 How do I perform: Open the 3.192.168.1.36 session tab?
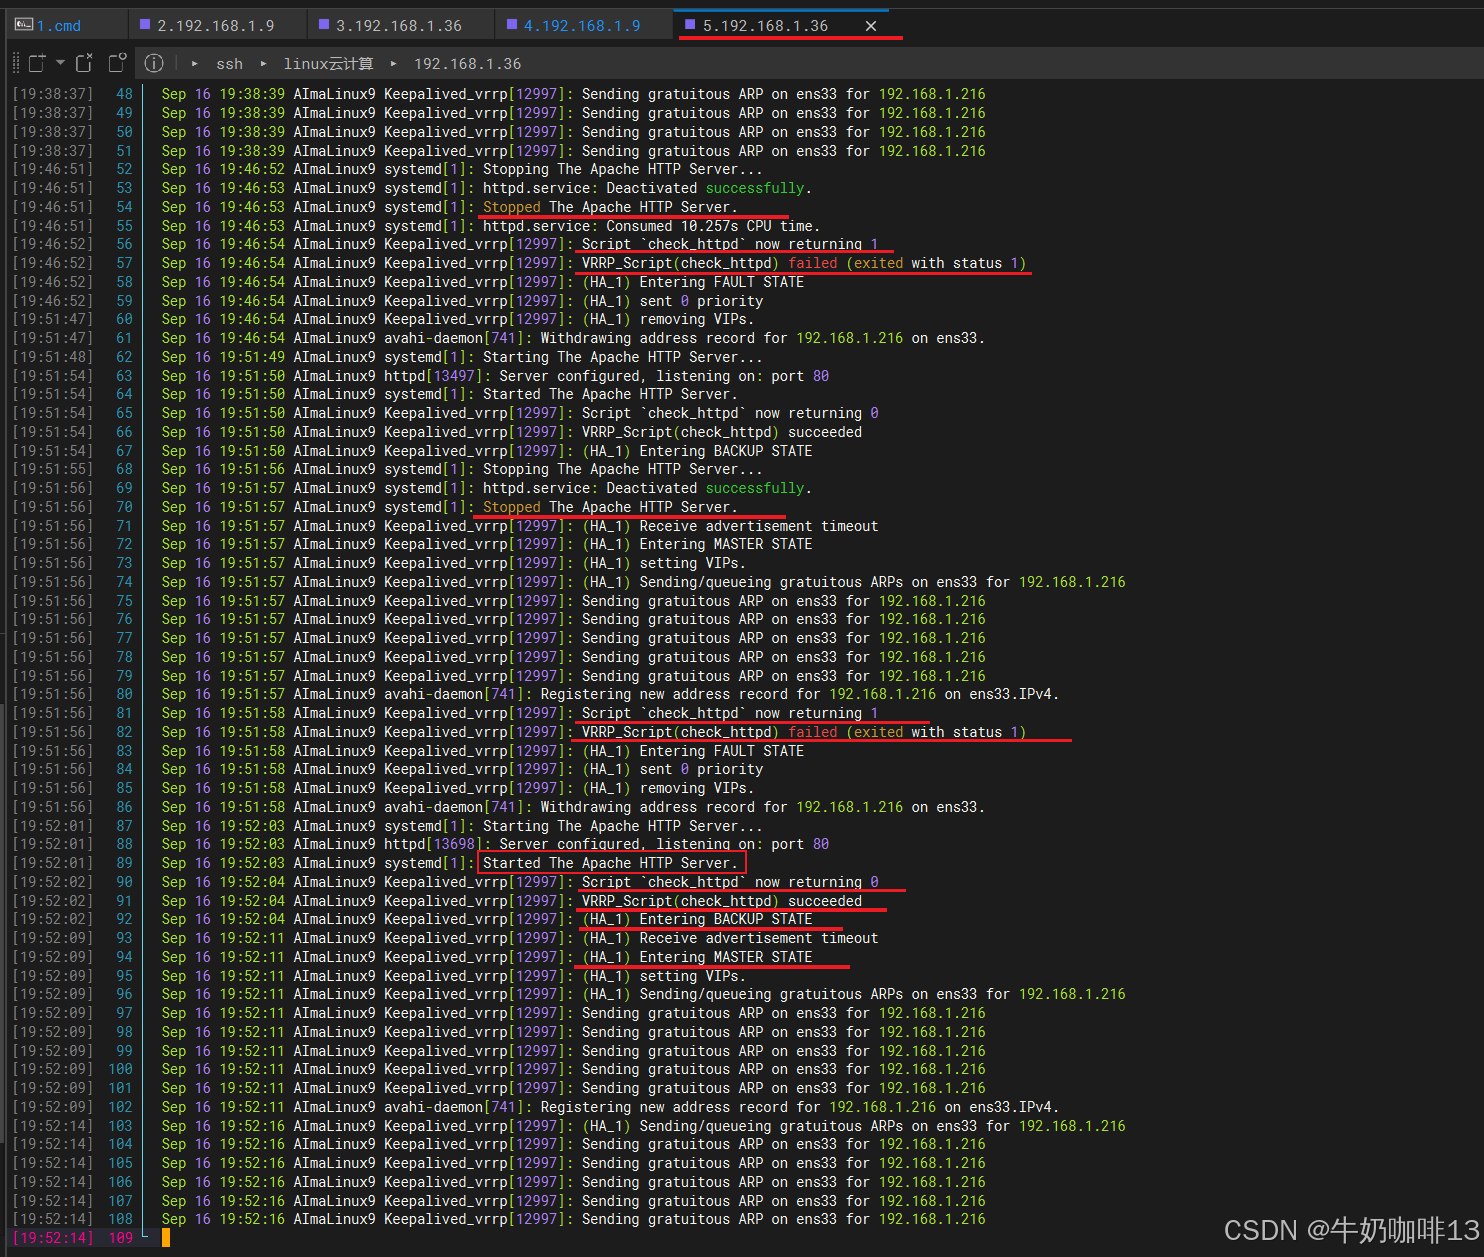(399, 26)
